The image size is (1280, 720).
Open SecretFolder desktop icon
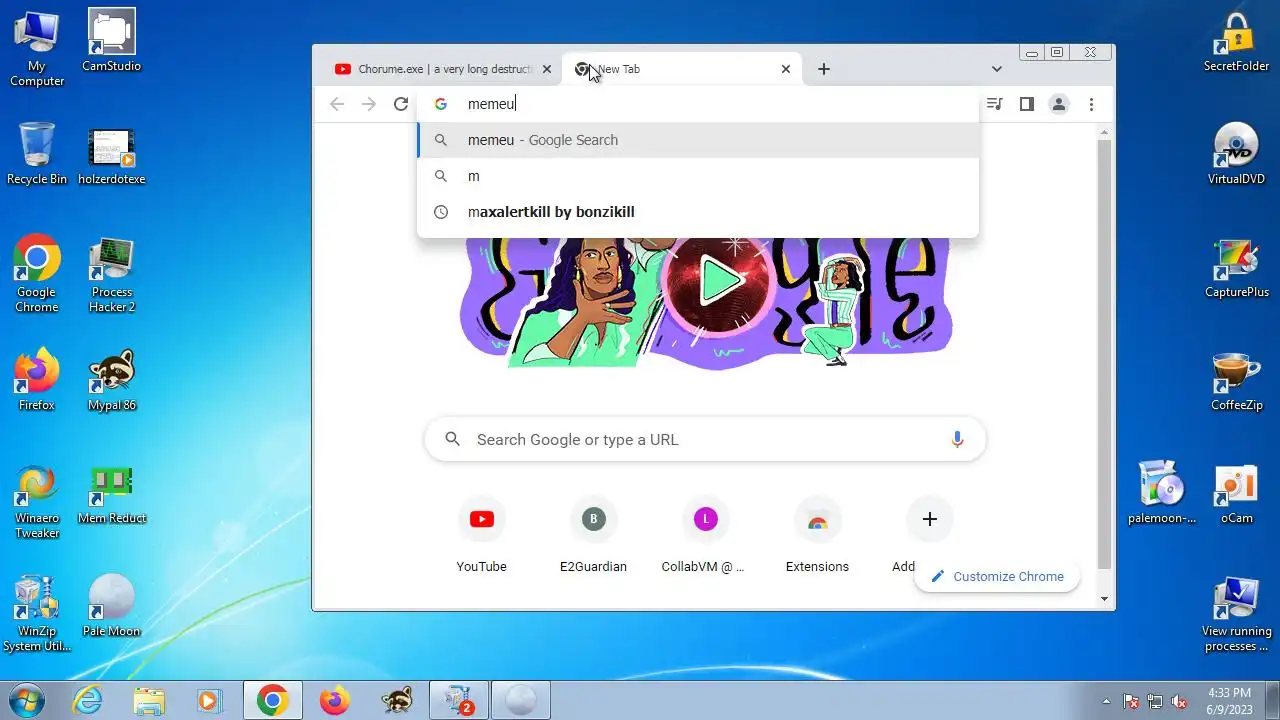pos(1237,42)
